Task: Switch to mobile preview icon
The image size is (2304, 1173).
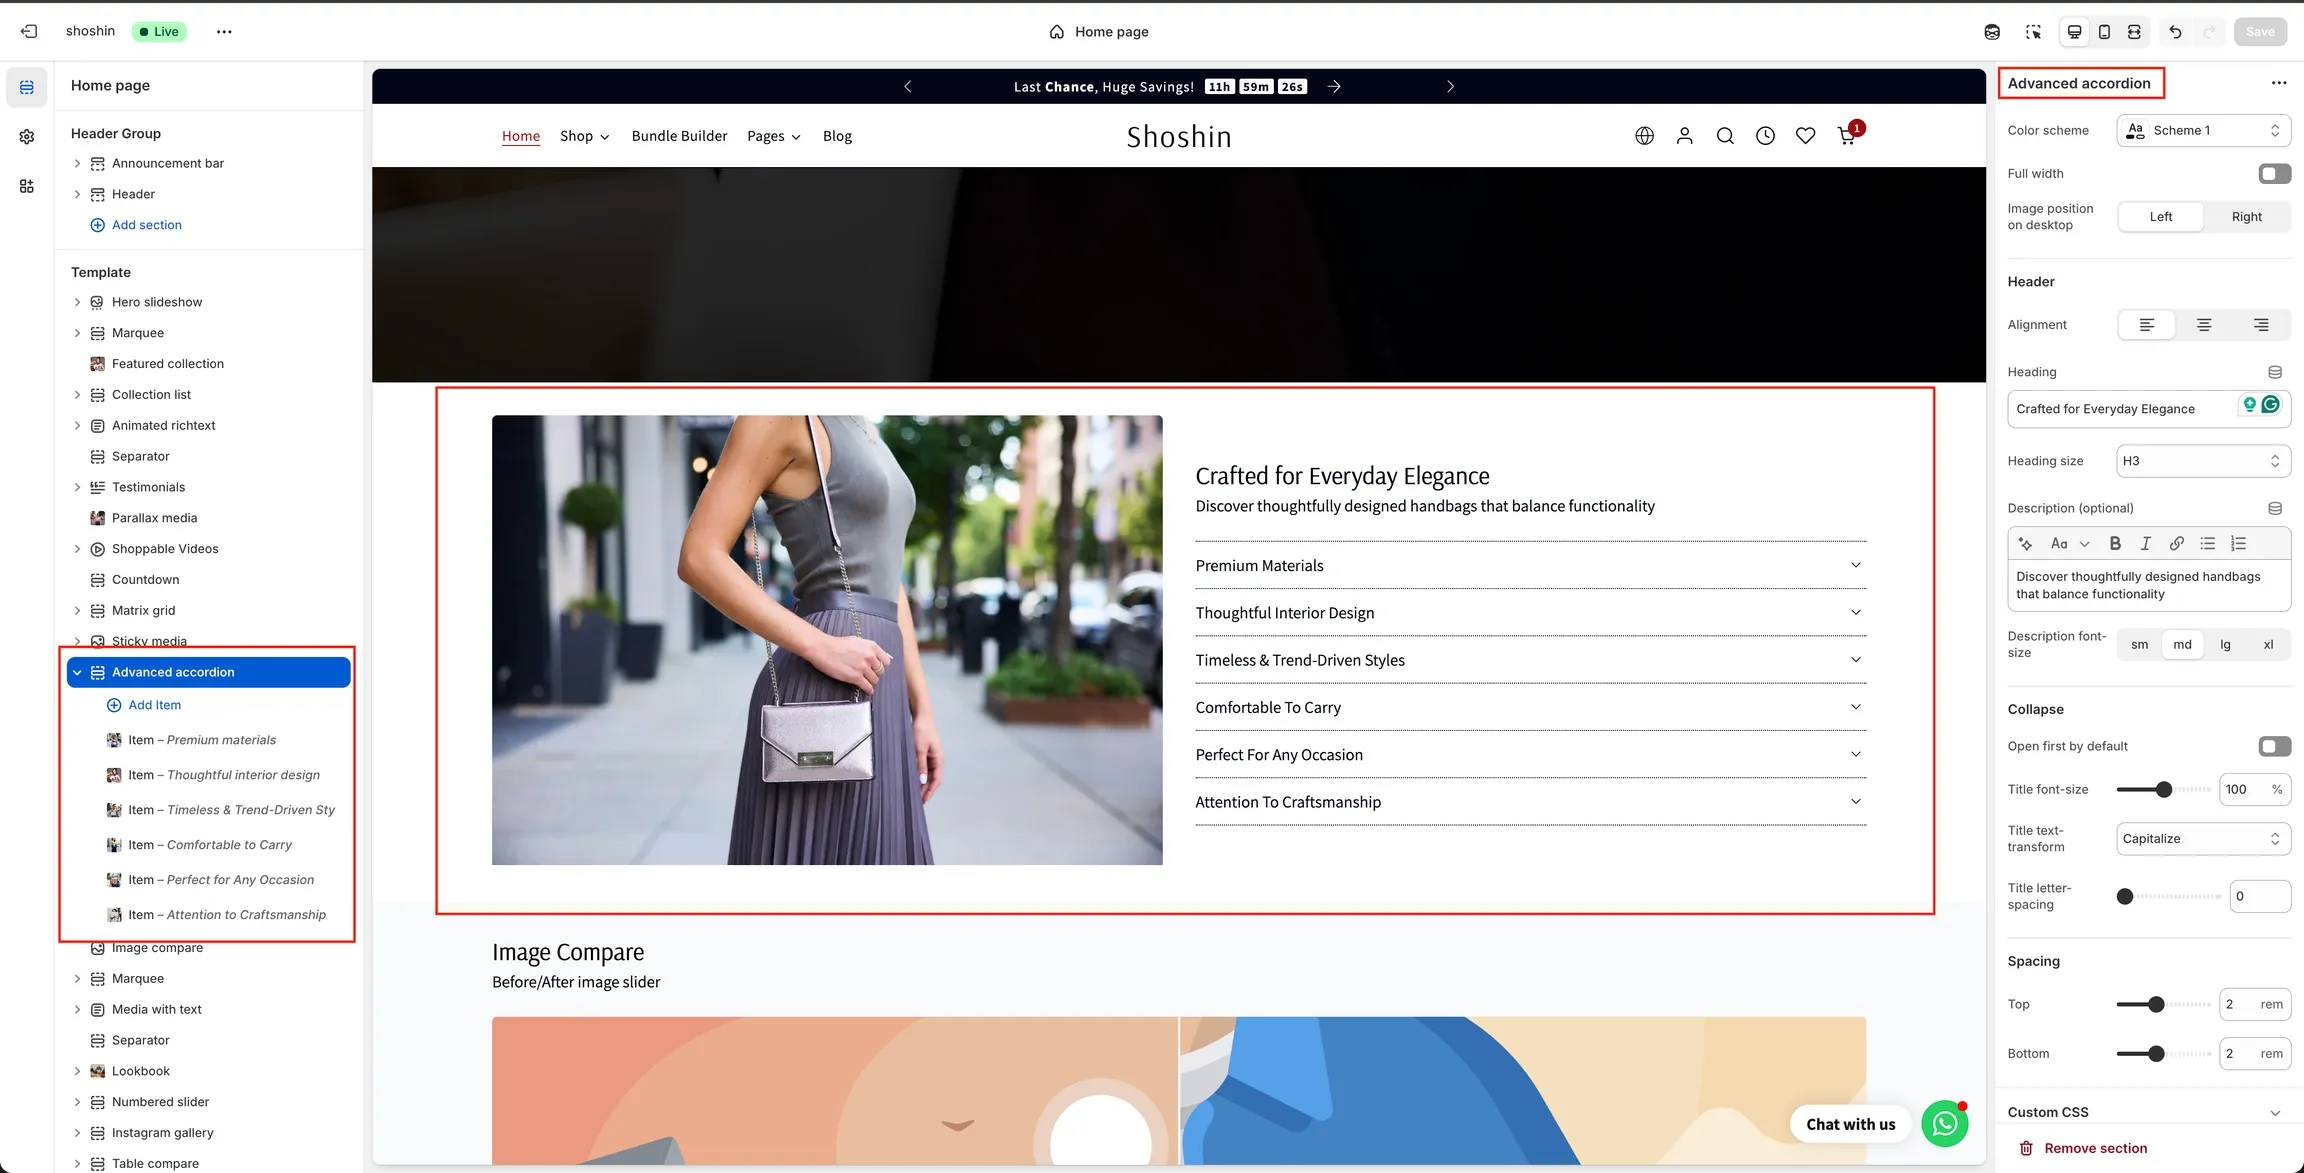Action: pos(2104,32)
